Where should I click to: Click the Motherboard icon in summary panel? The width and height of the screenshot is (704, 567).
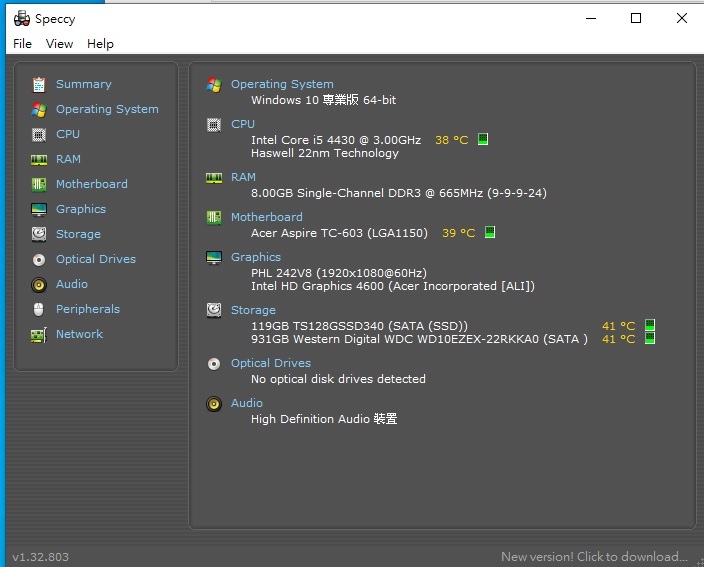coord(214,218)
